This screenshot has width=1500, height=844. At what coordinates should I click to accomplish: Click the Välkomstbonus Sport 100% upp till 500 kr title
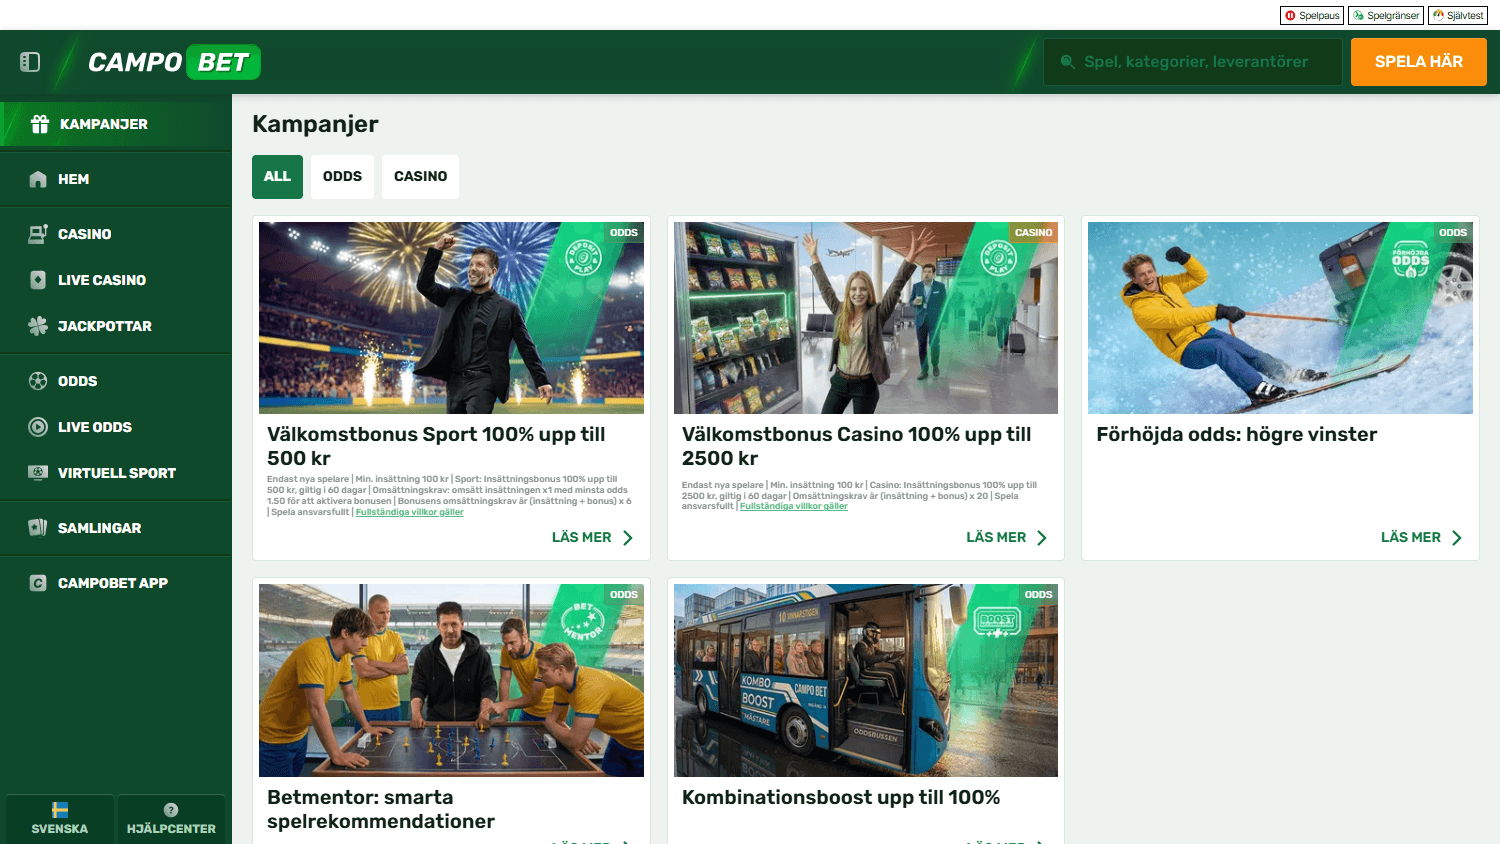(x=436, y=446)
